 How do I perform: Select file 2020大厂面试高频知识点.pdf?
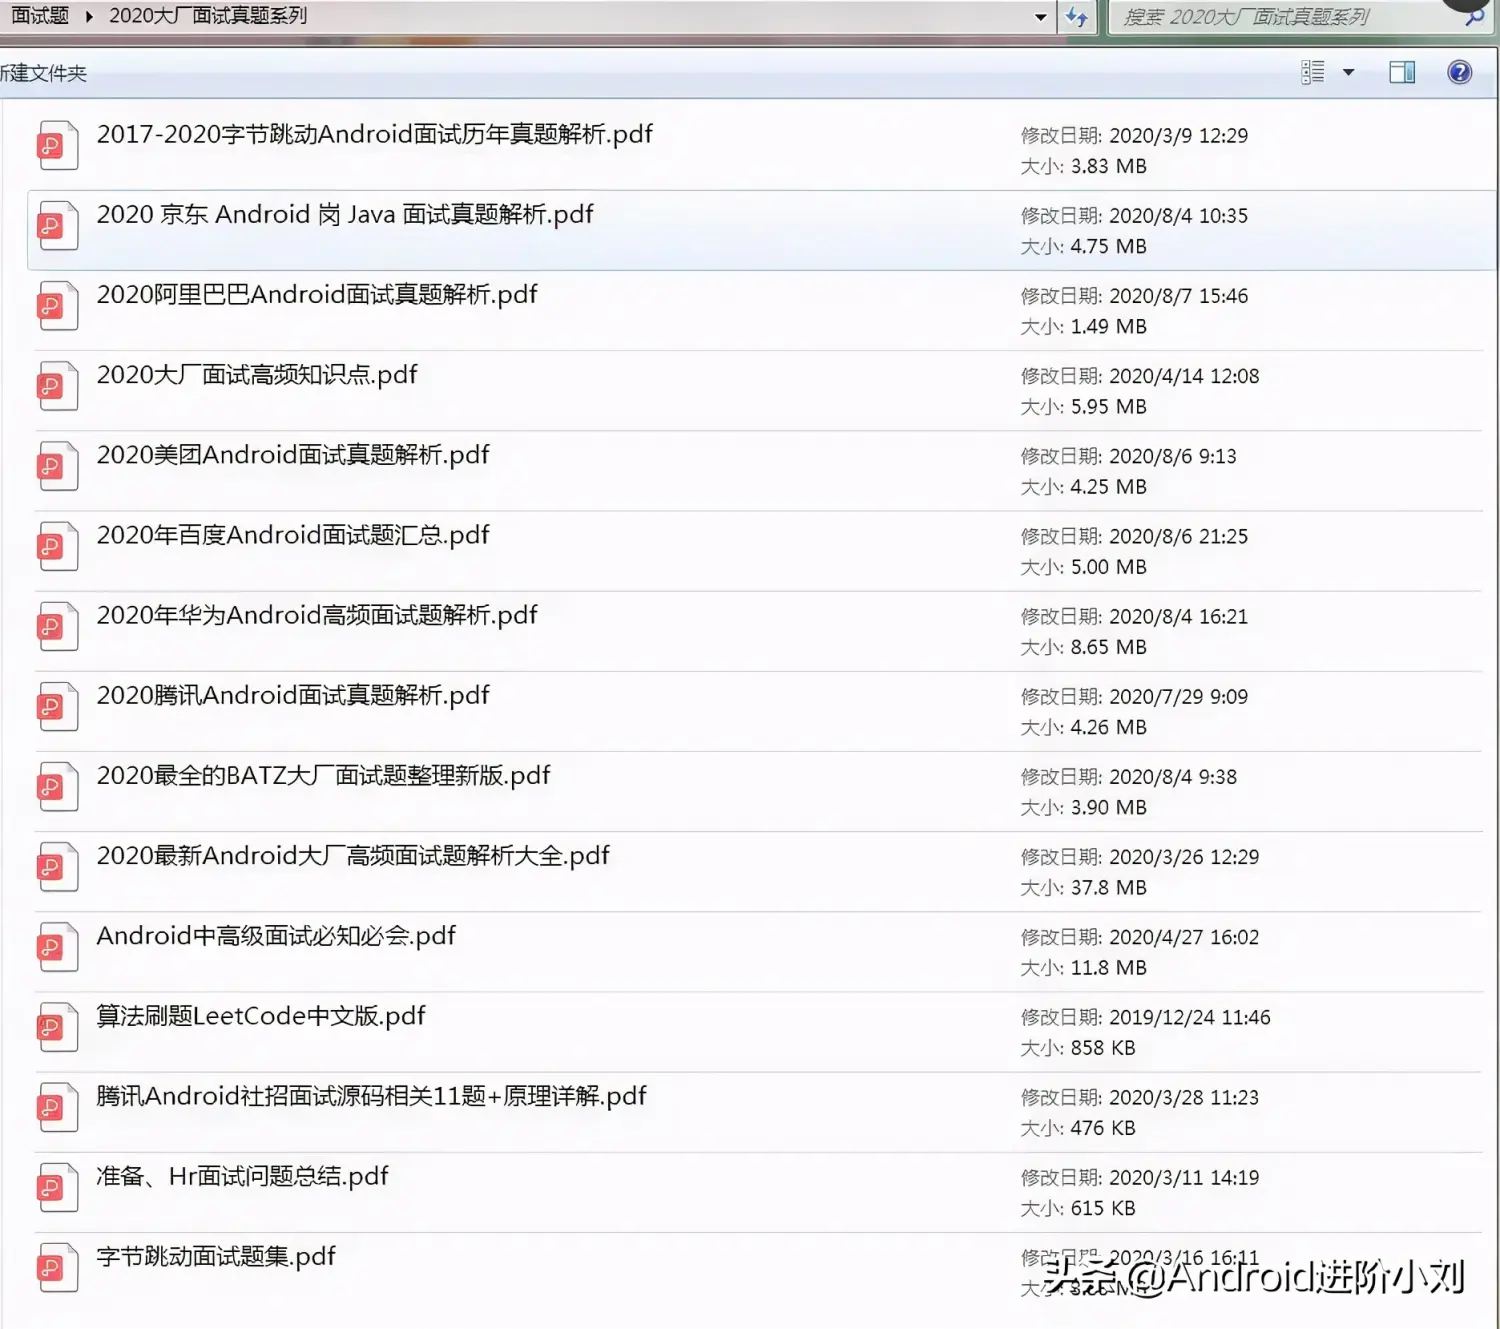coord(257,374)
